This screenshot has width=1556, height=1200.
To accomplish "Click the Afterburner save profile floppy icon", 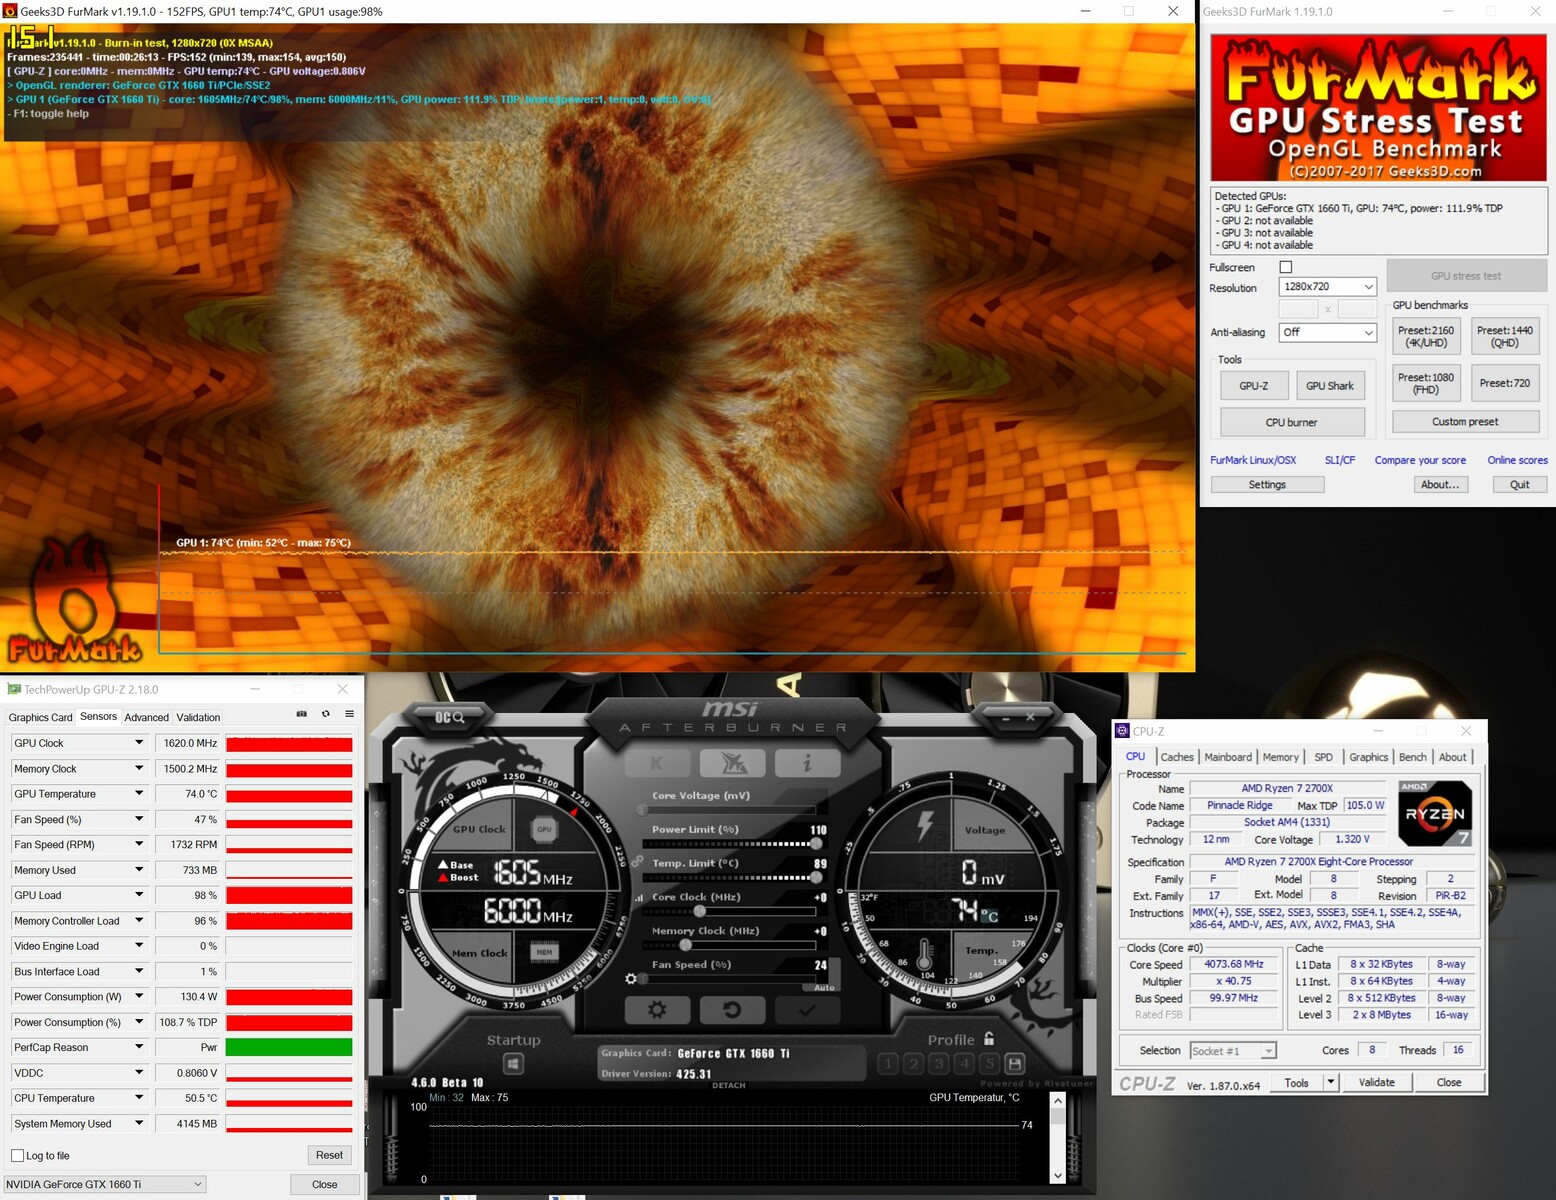I will pos(1014,1064).
